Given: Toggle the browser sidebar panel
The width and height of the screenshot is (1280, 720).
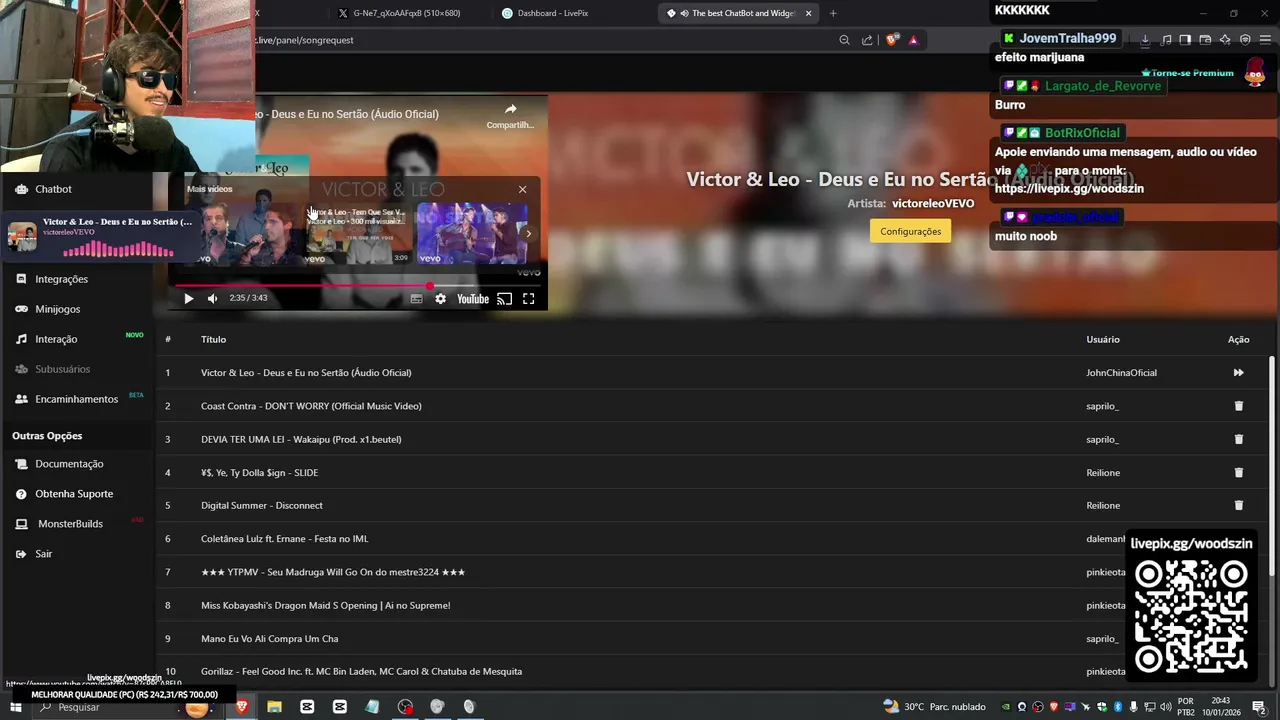Looking at the screenshot, I should [1185, 40].
